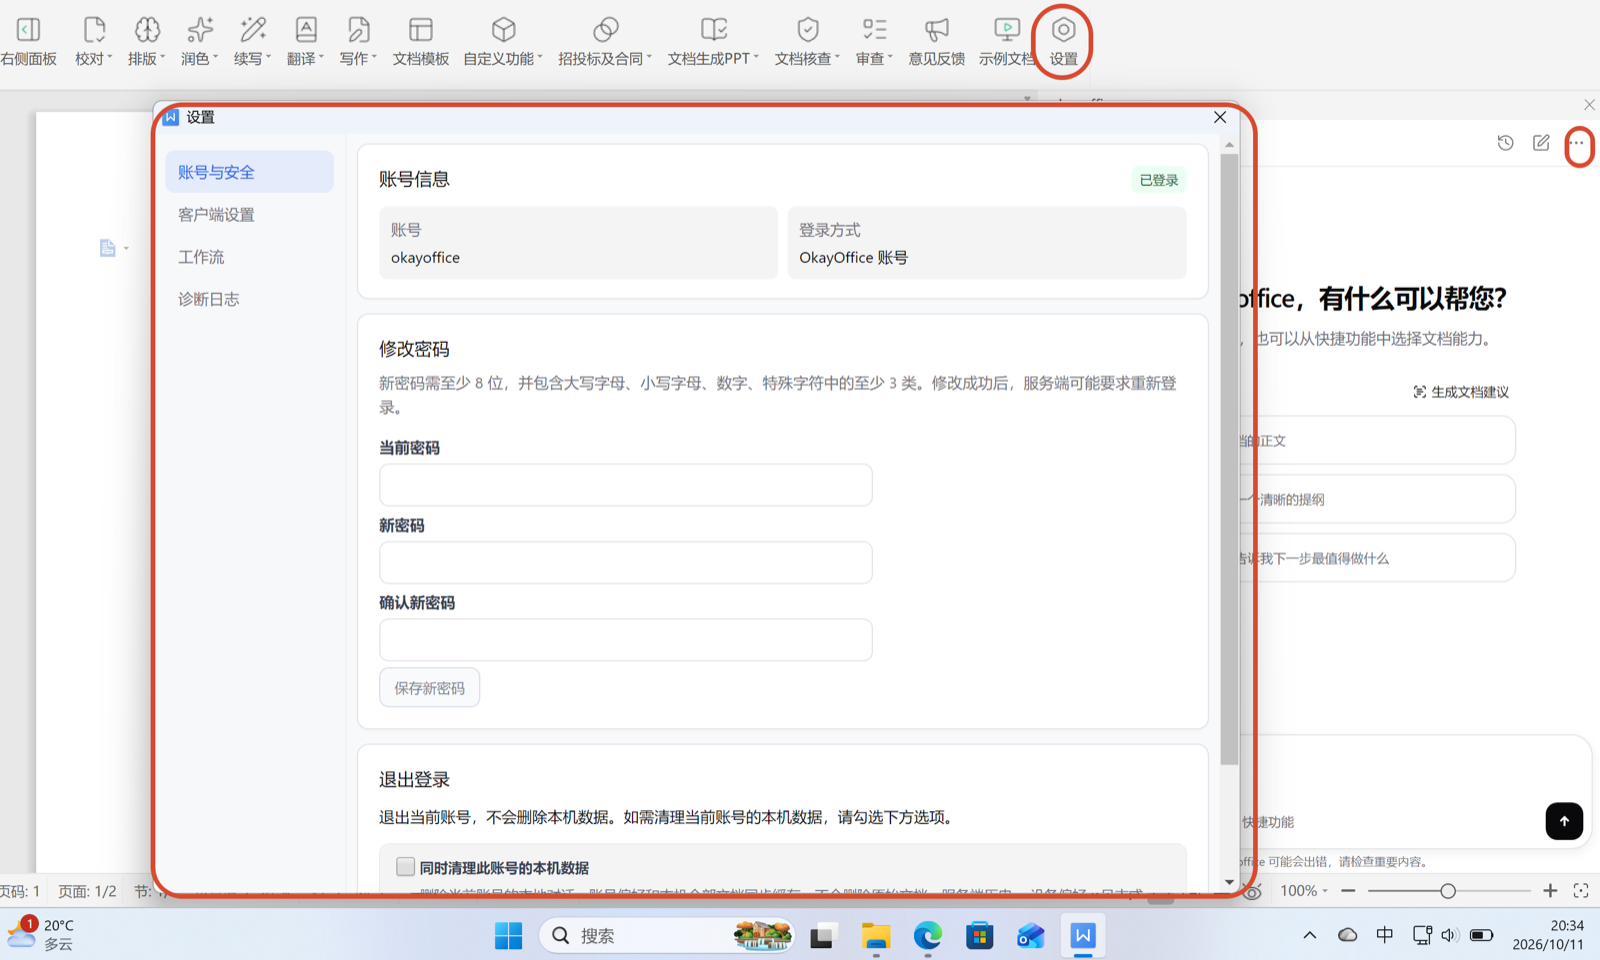Choose the suggestion 清晰的提纲 card
The width and height of the screenshot is (1600, 960).
(x=1377, y=499)
